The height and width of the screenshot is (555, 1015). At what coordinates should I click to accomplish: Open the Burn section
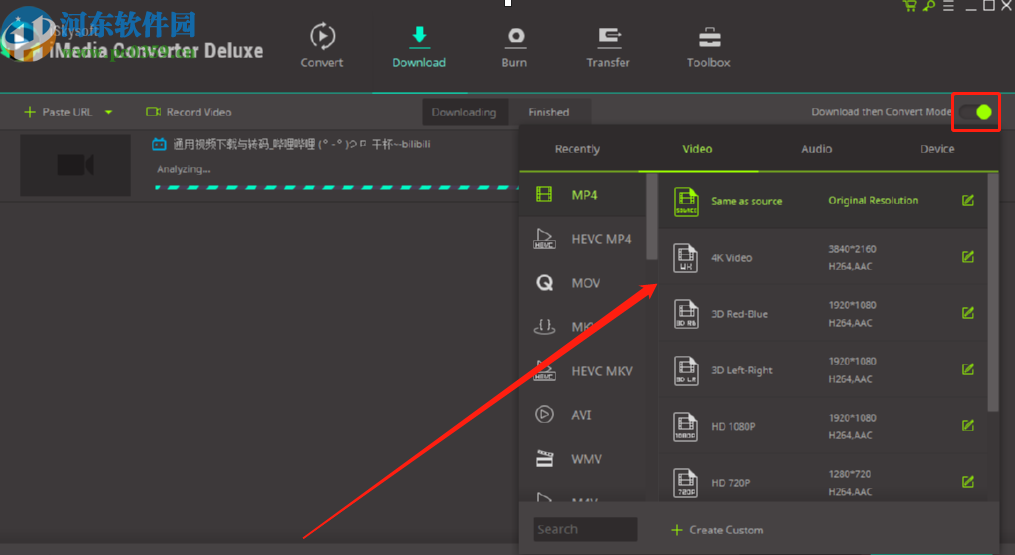click(515, 47)
